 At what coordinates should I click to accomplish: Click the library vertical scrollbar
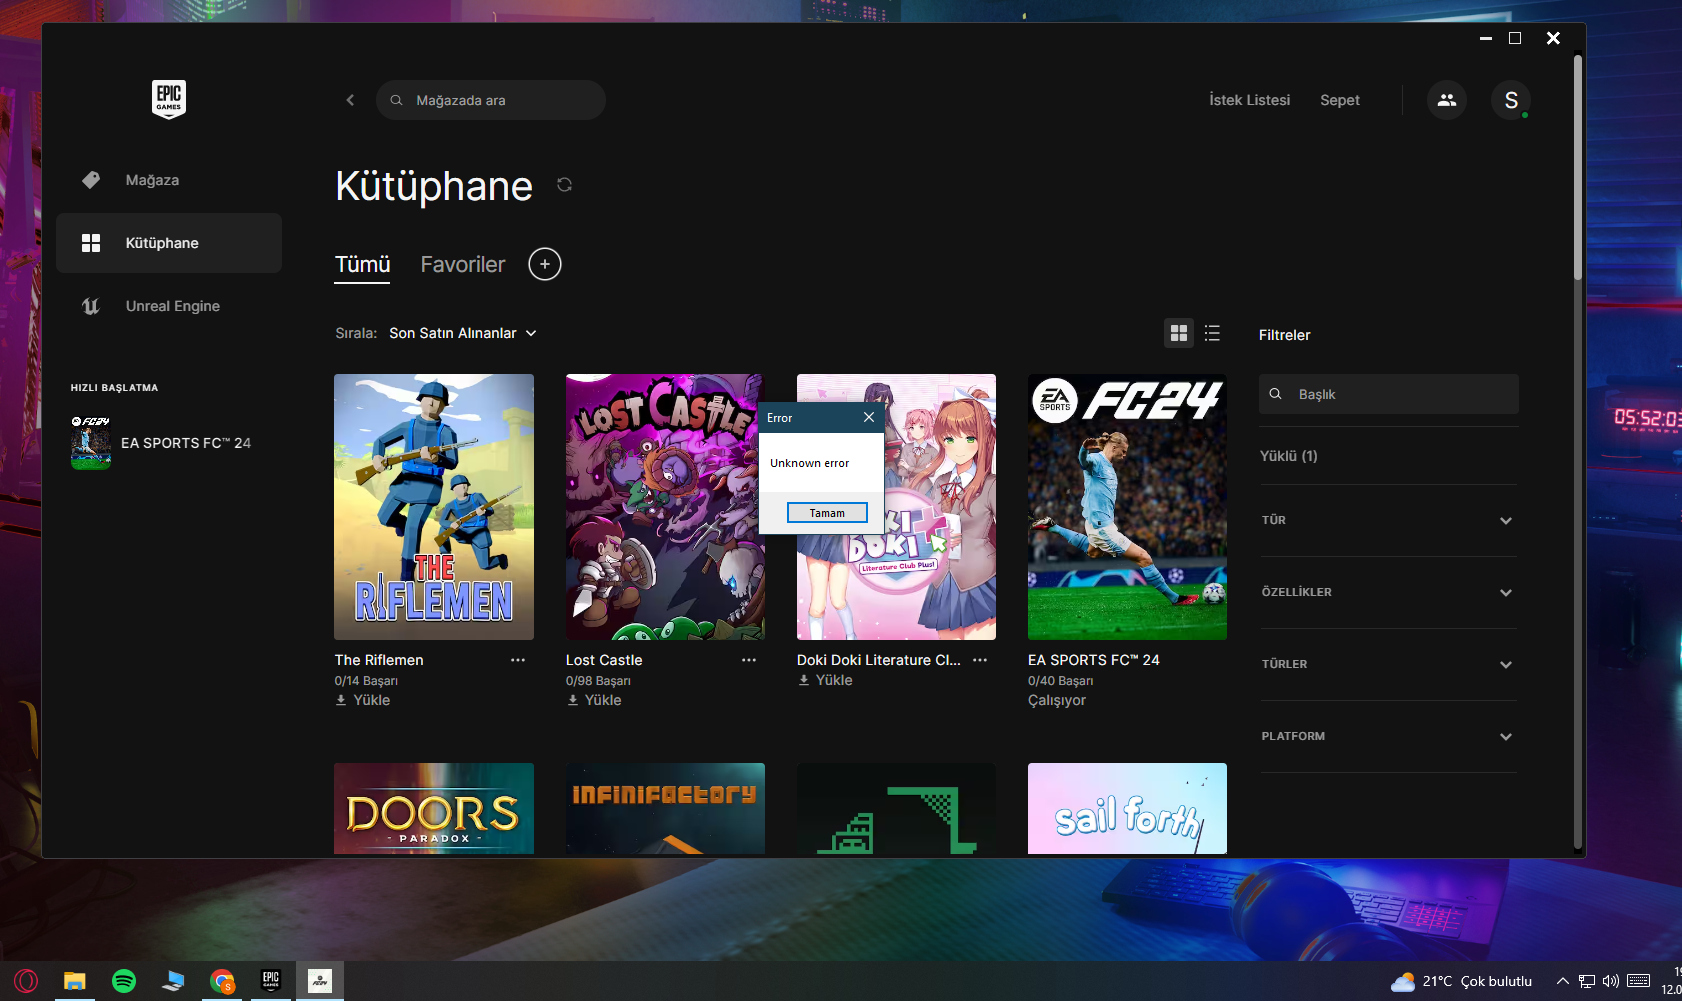point(1578,168)
